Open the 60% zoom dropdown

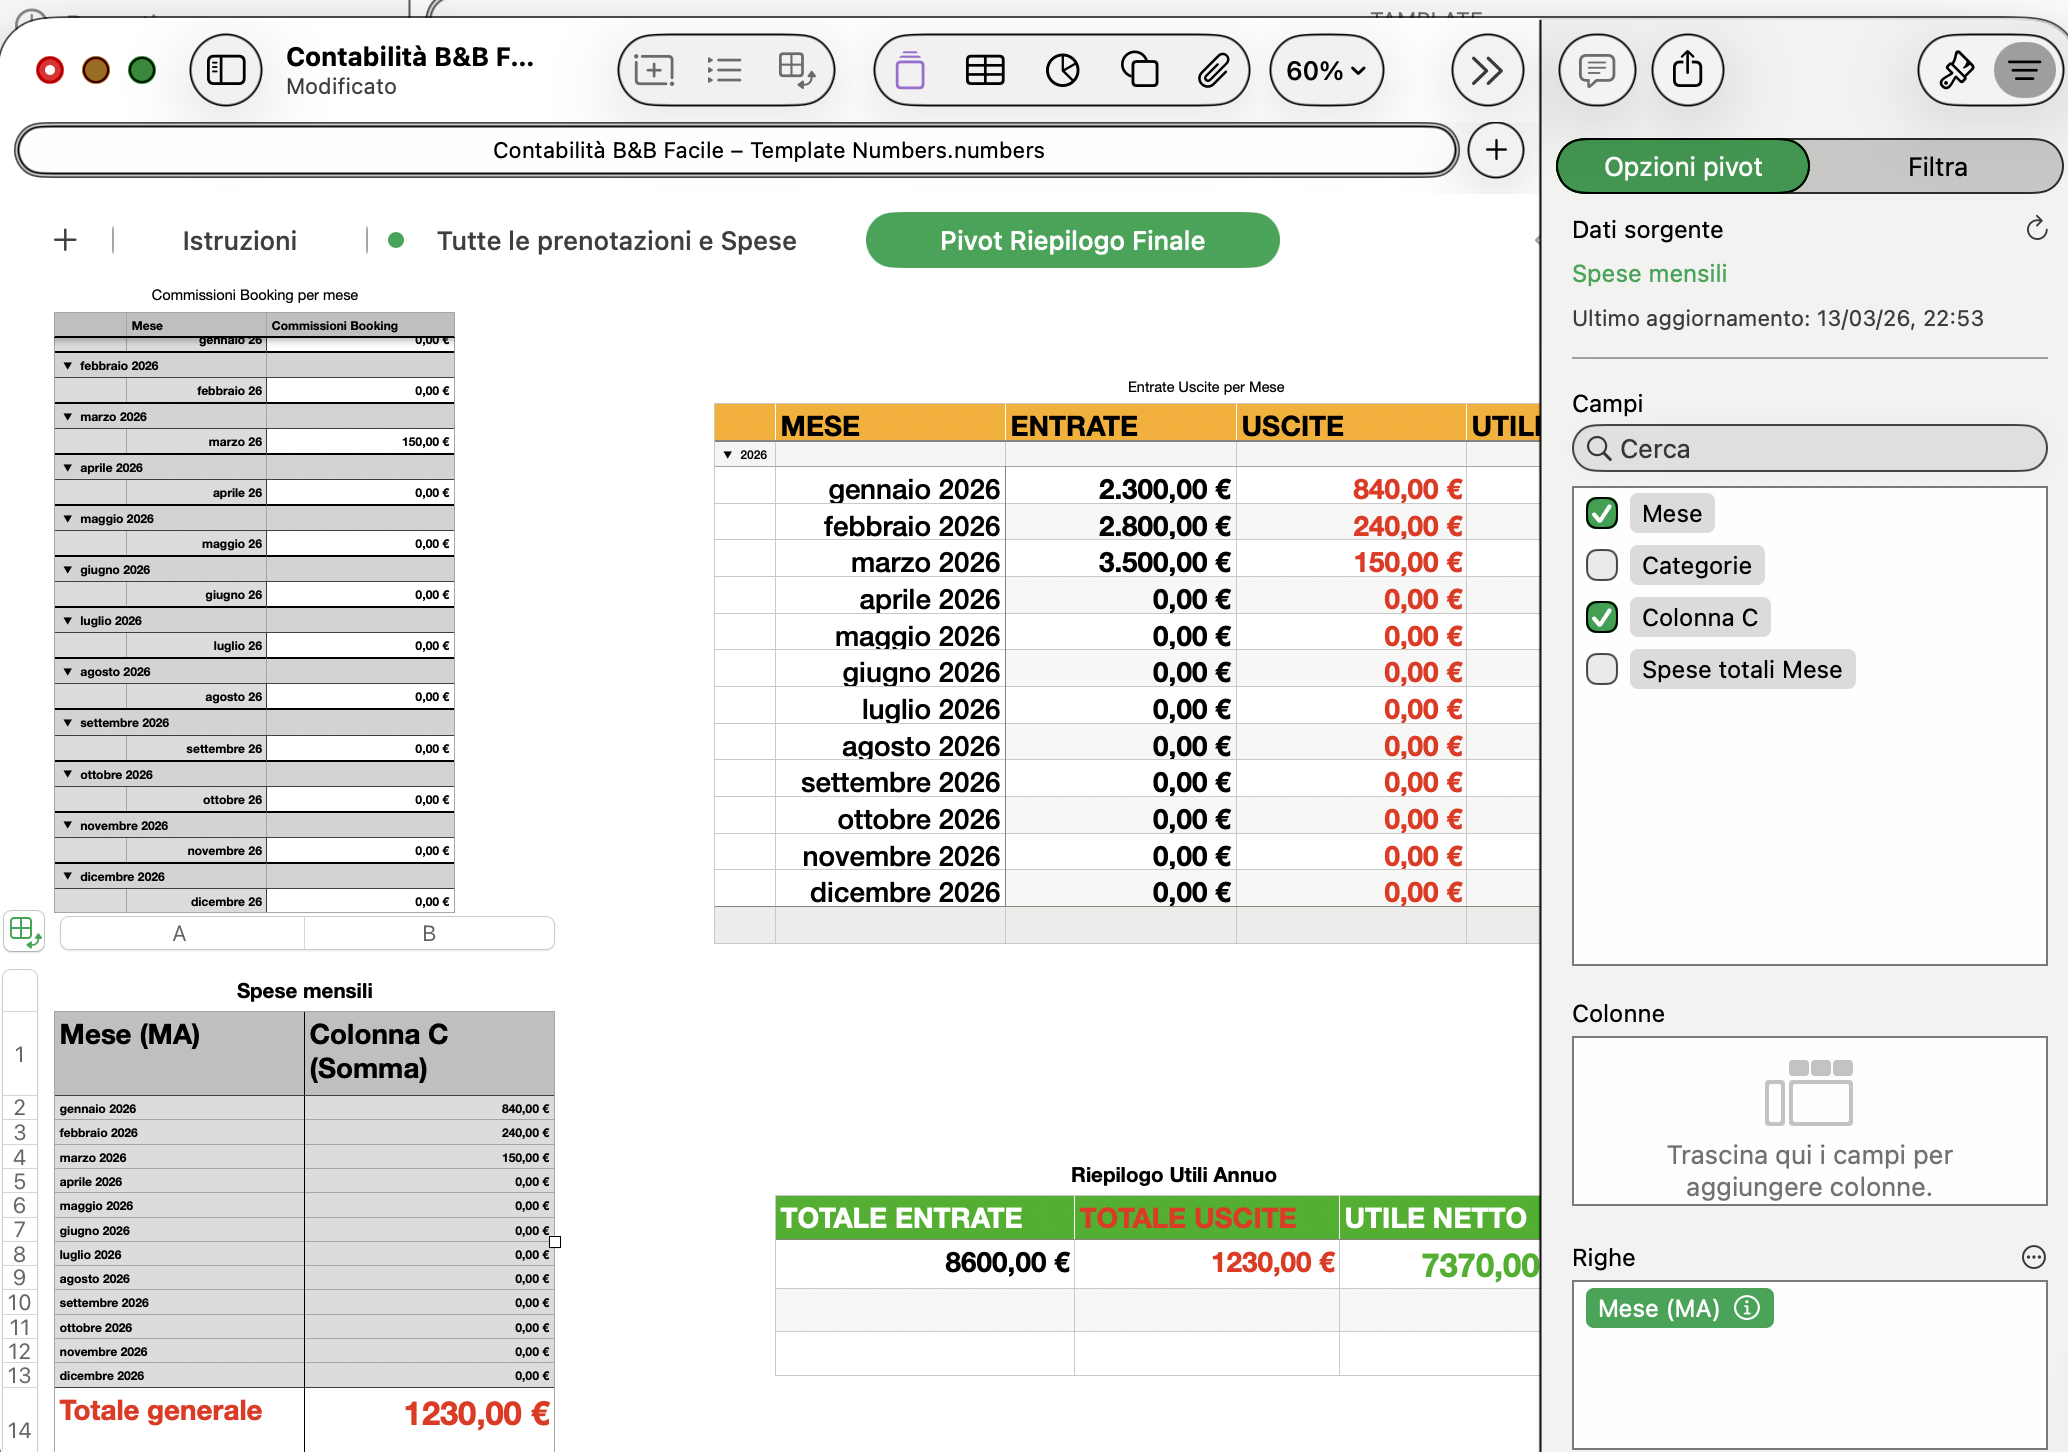coord(1326,70)
